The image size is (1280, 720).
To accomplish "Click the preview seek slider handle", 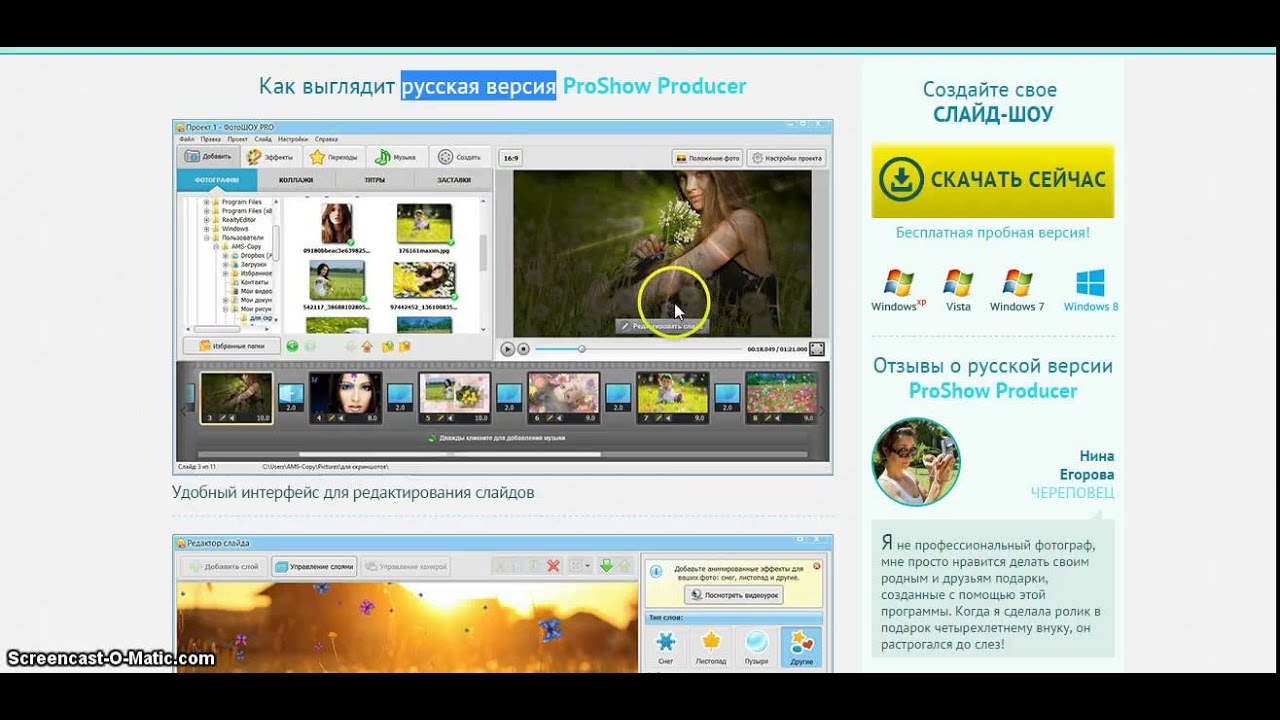I will coord(581,349).
